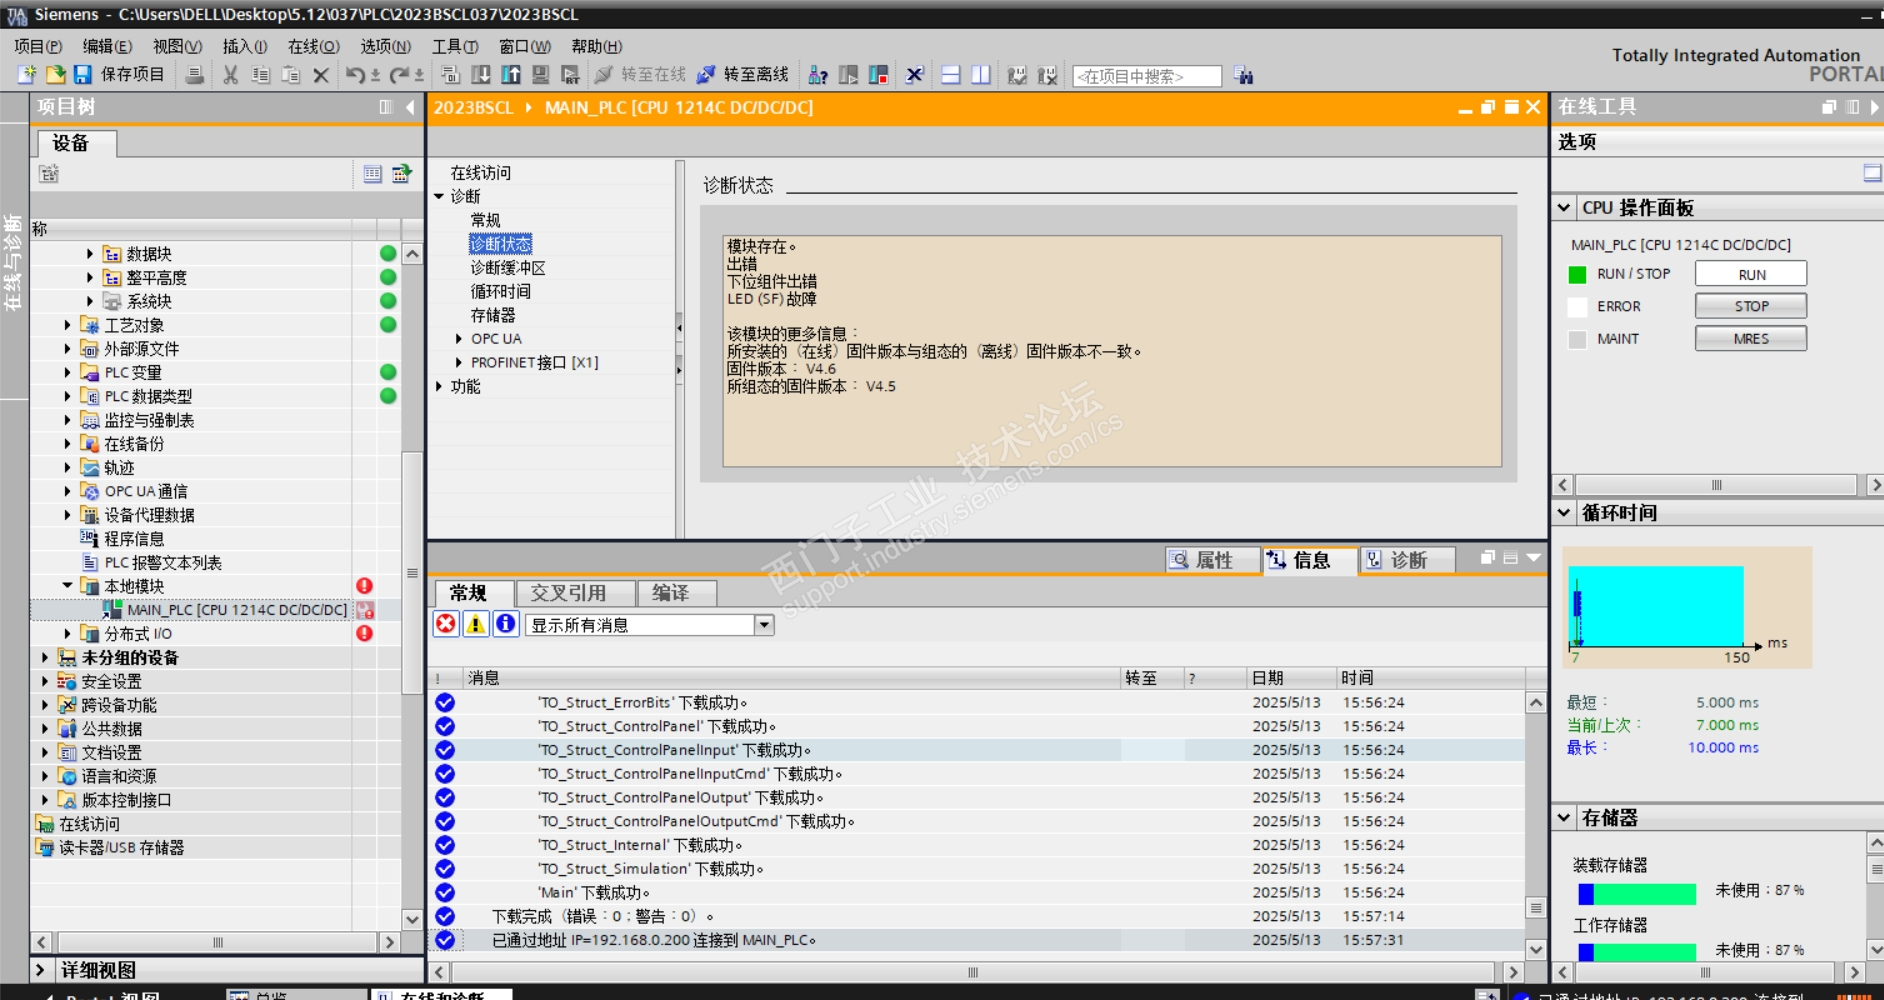This screenshot has width=1884, height=1000.
Task: Click the copy icon in toolbar
Action: pyautogui.click(x=261, y=75)
